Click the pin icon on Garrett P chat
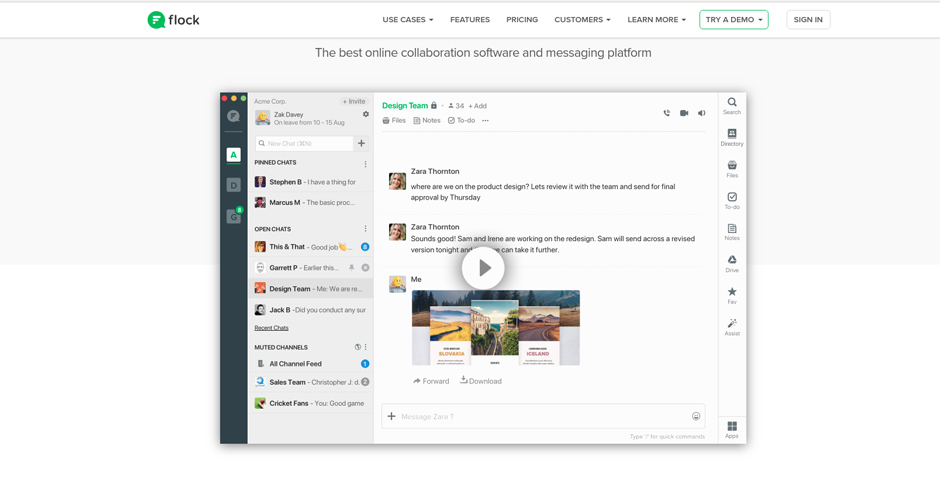 pos(352,268)
